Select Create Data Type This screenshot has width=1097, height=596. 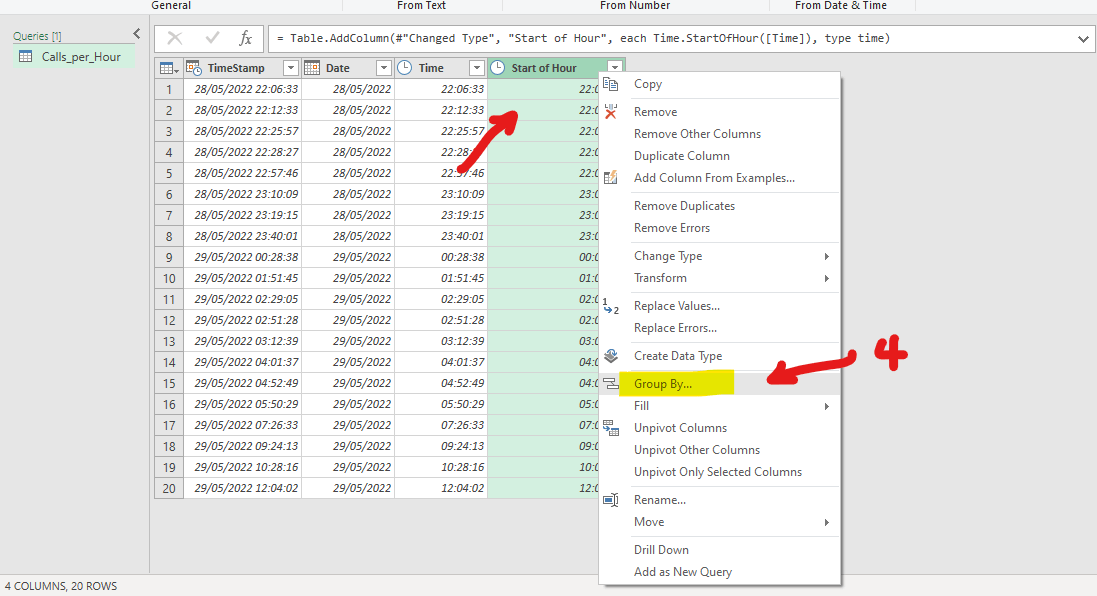[x=678, y=356]
